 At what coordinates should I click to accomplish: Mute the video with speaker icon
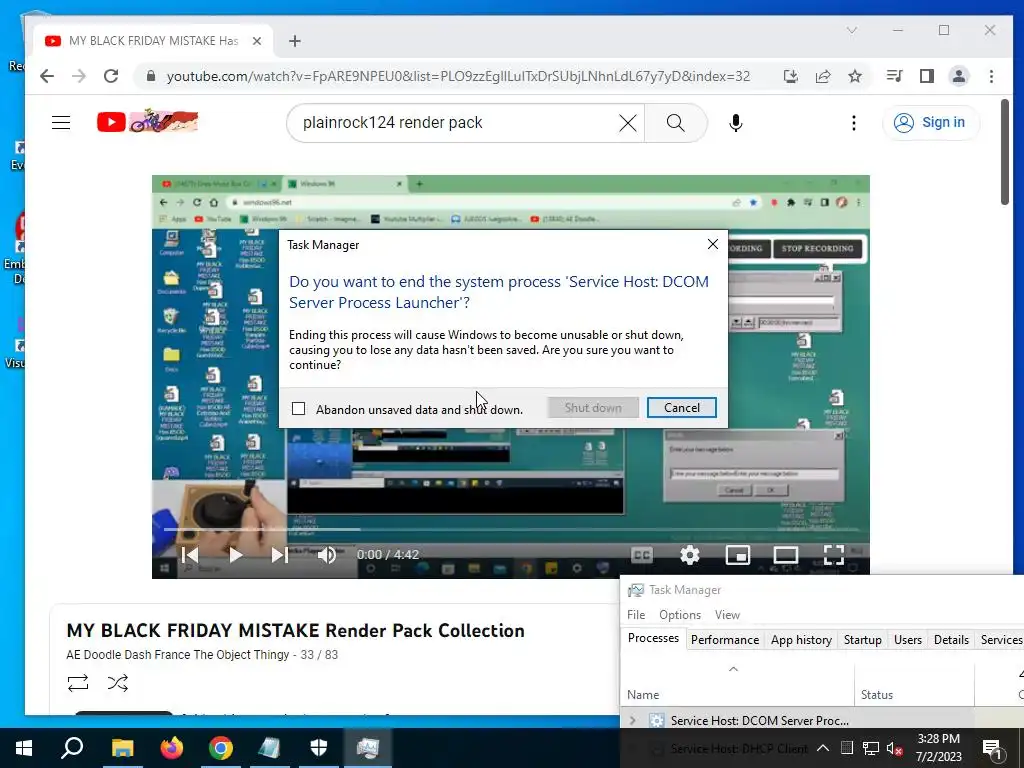pyautogui.click(x=327, y=555)
